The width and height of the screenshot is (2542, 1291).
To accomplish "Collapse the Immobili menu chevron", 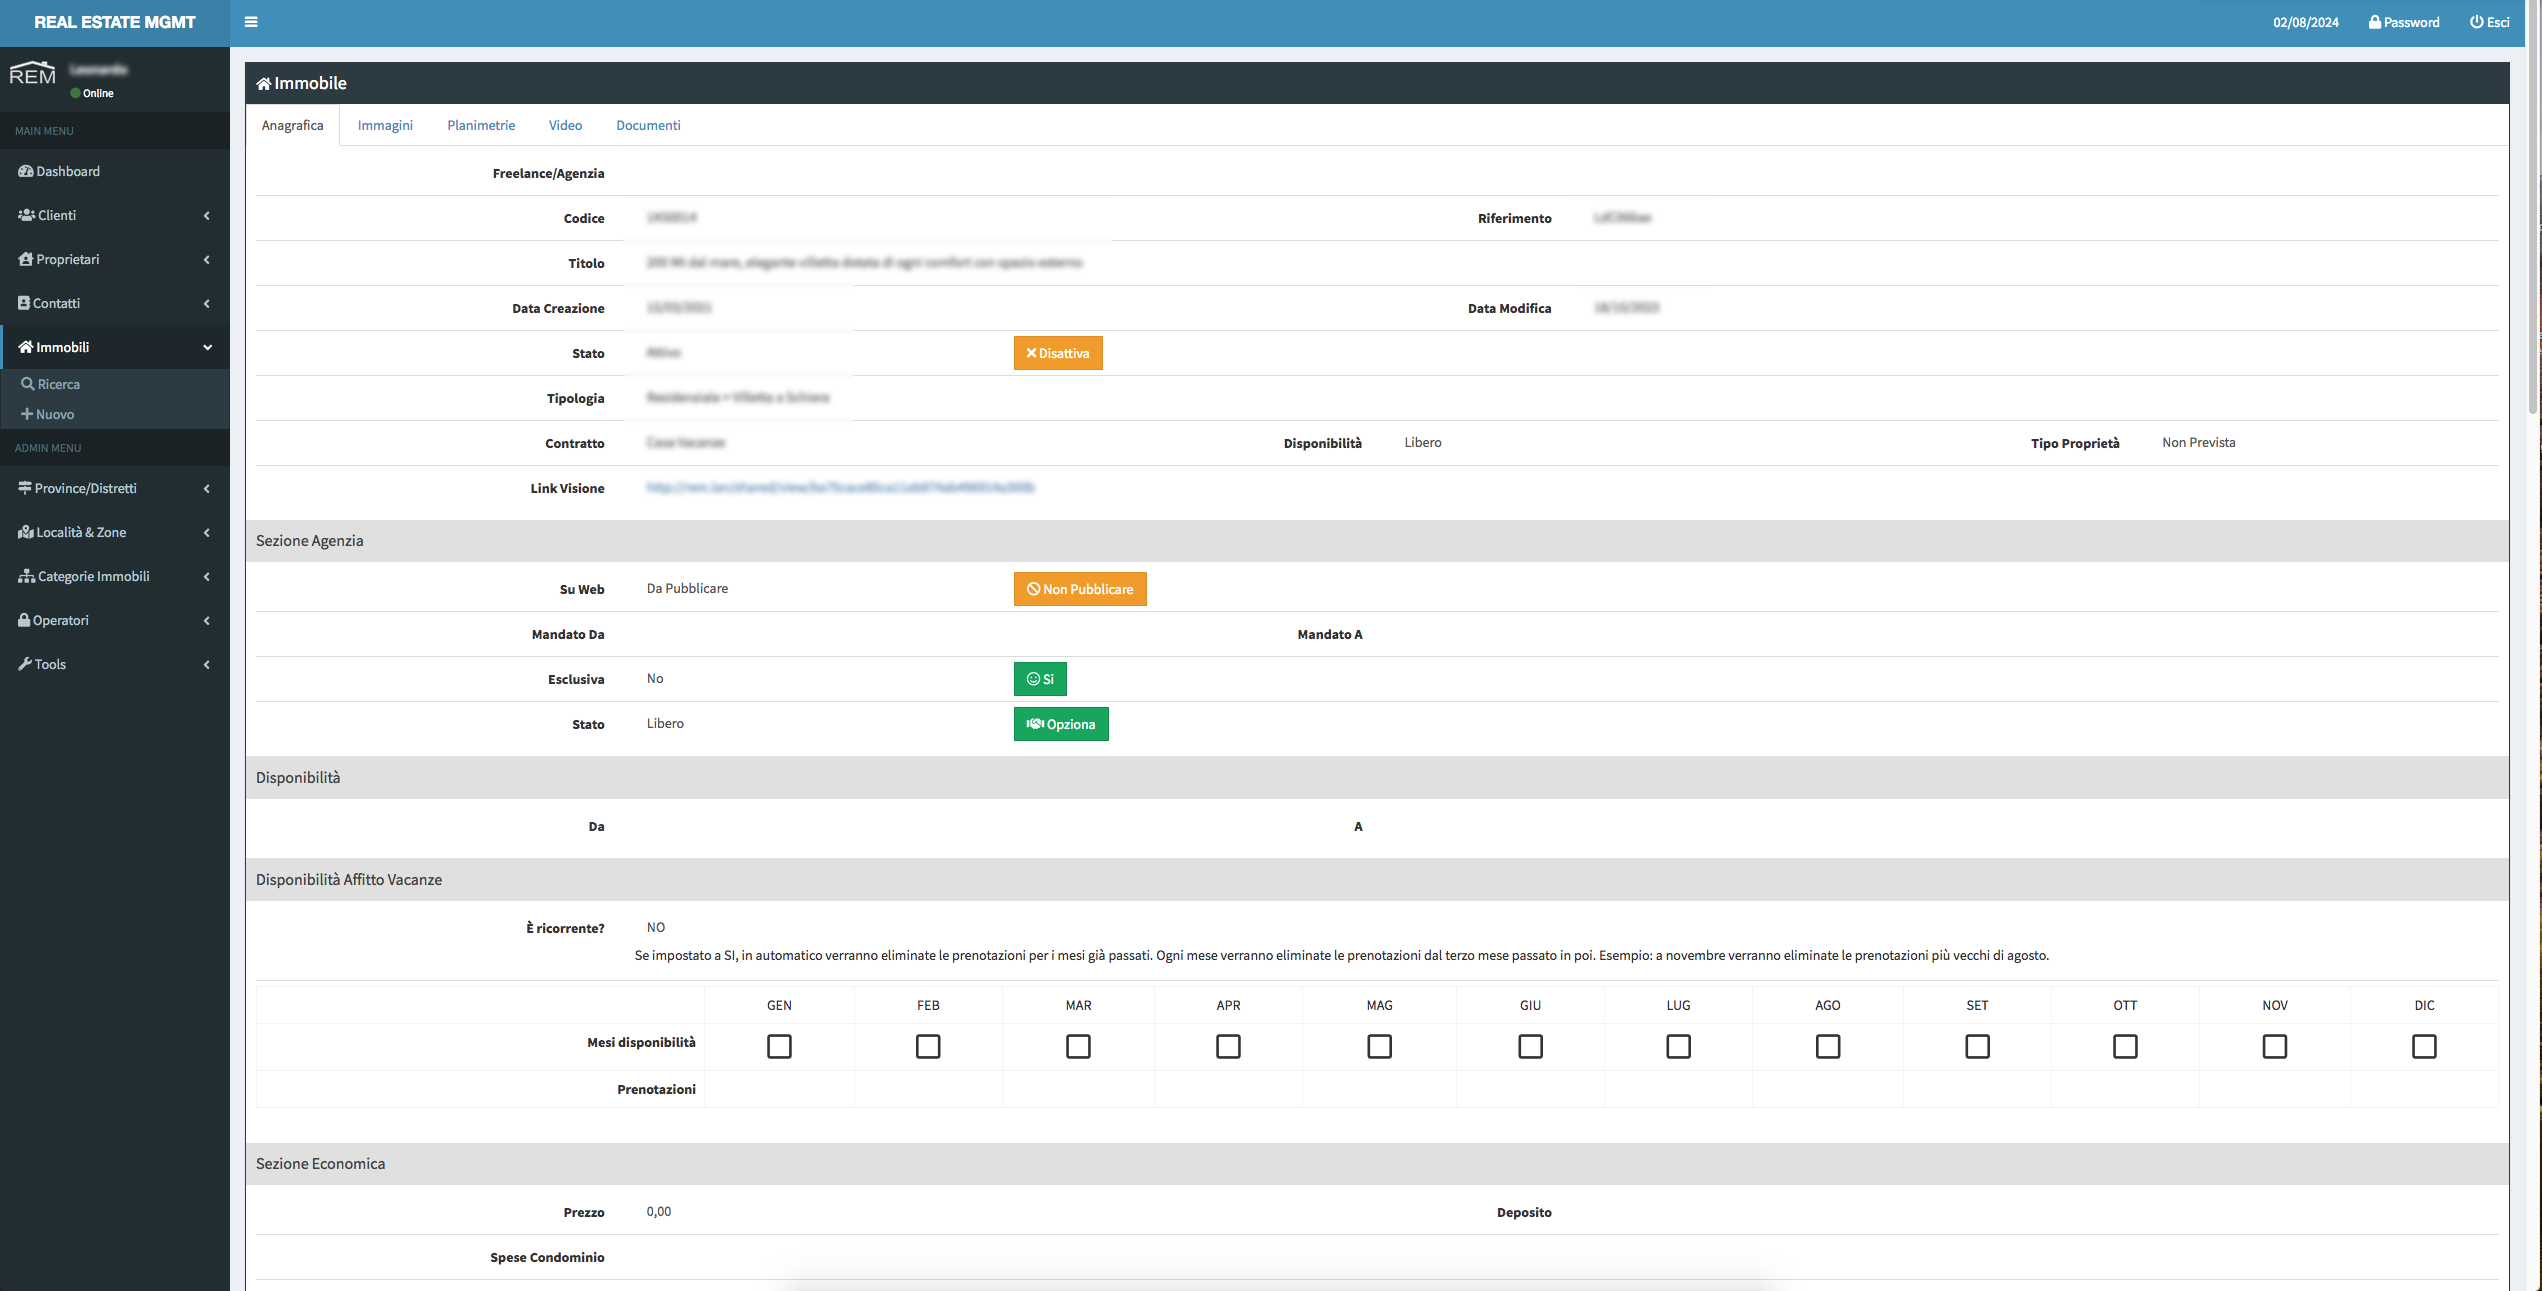I will [207, 348].
